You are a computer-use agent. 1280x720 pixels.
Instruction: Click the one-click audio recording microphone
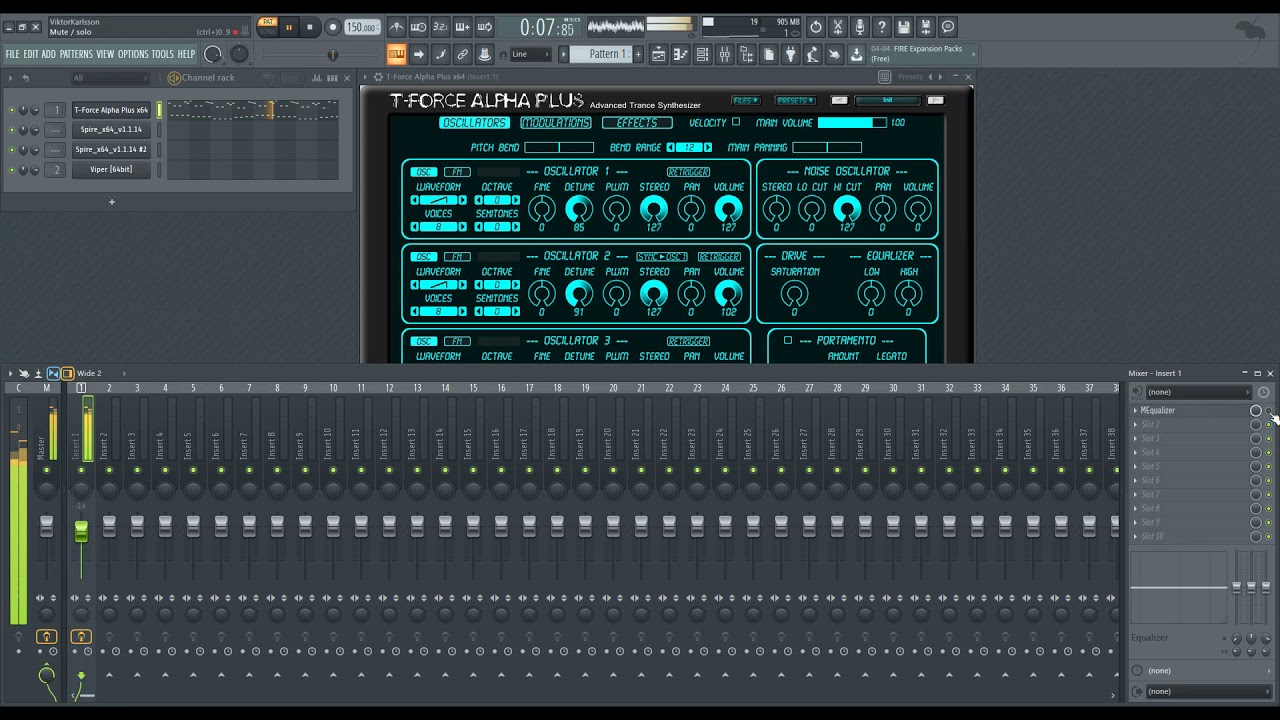860,27
